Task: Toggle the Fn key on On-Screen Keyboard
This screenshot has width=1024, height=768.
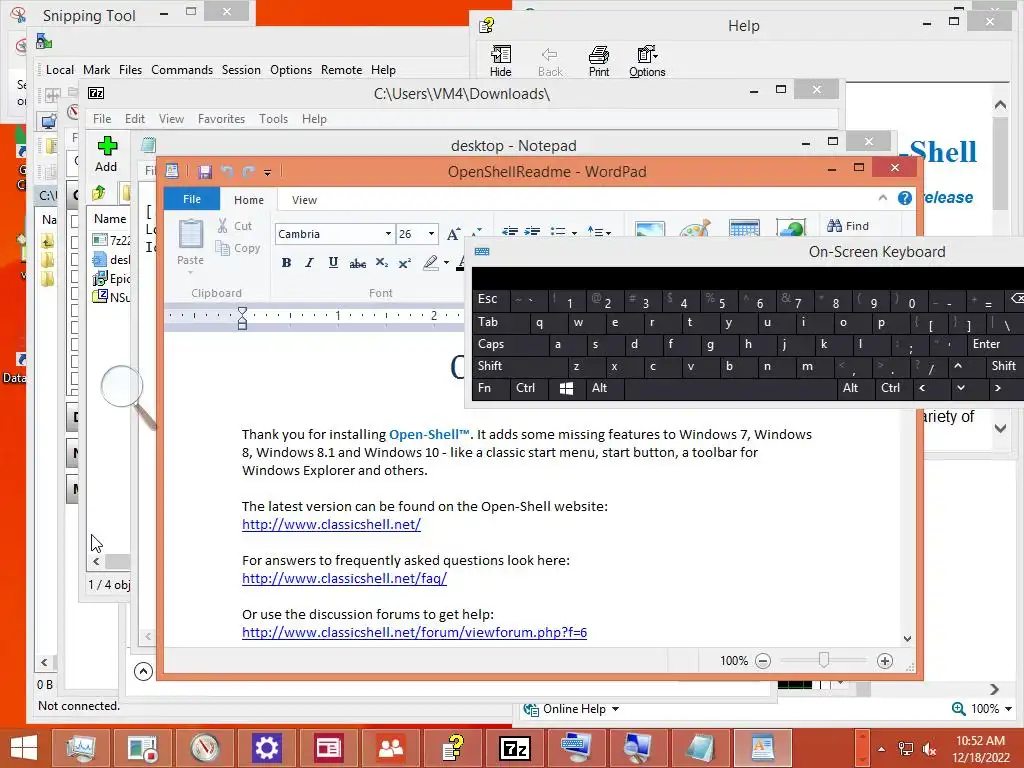Action: click(490, 388)
